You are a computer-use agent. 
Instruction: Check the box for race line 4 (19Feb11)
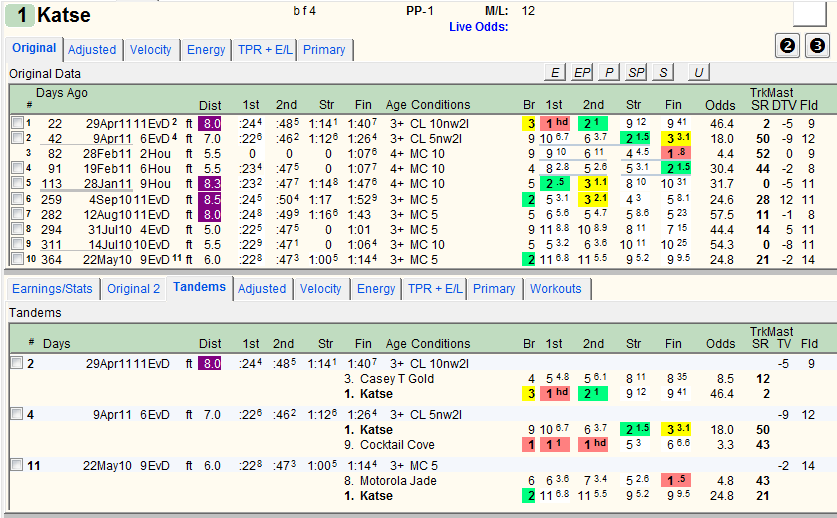point(17,168)
